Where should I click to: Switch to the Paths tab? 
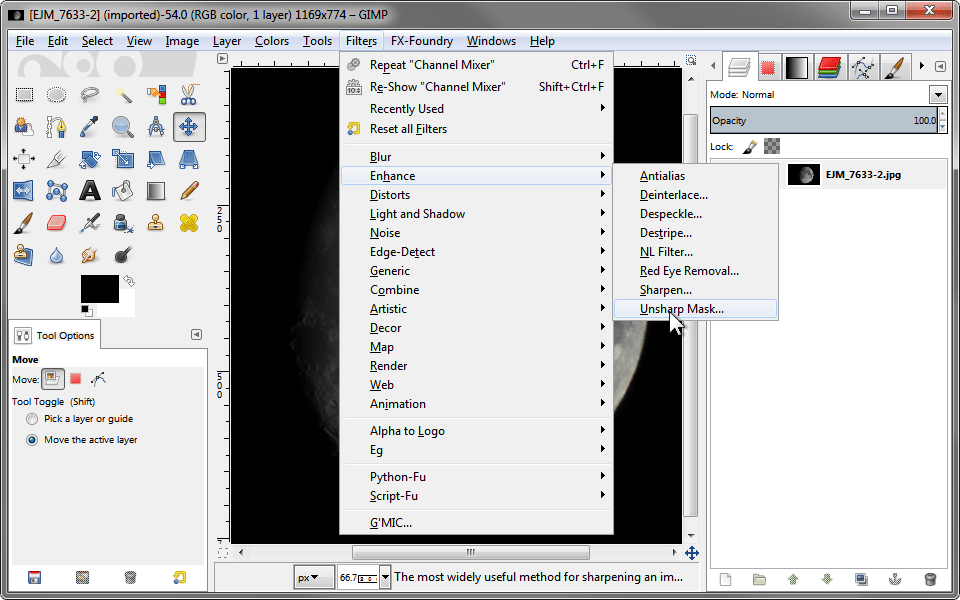point(861,67)
